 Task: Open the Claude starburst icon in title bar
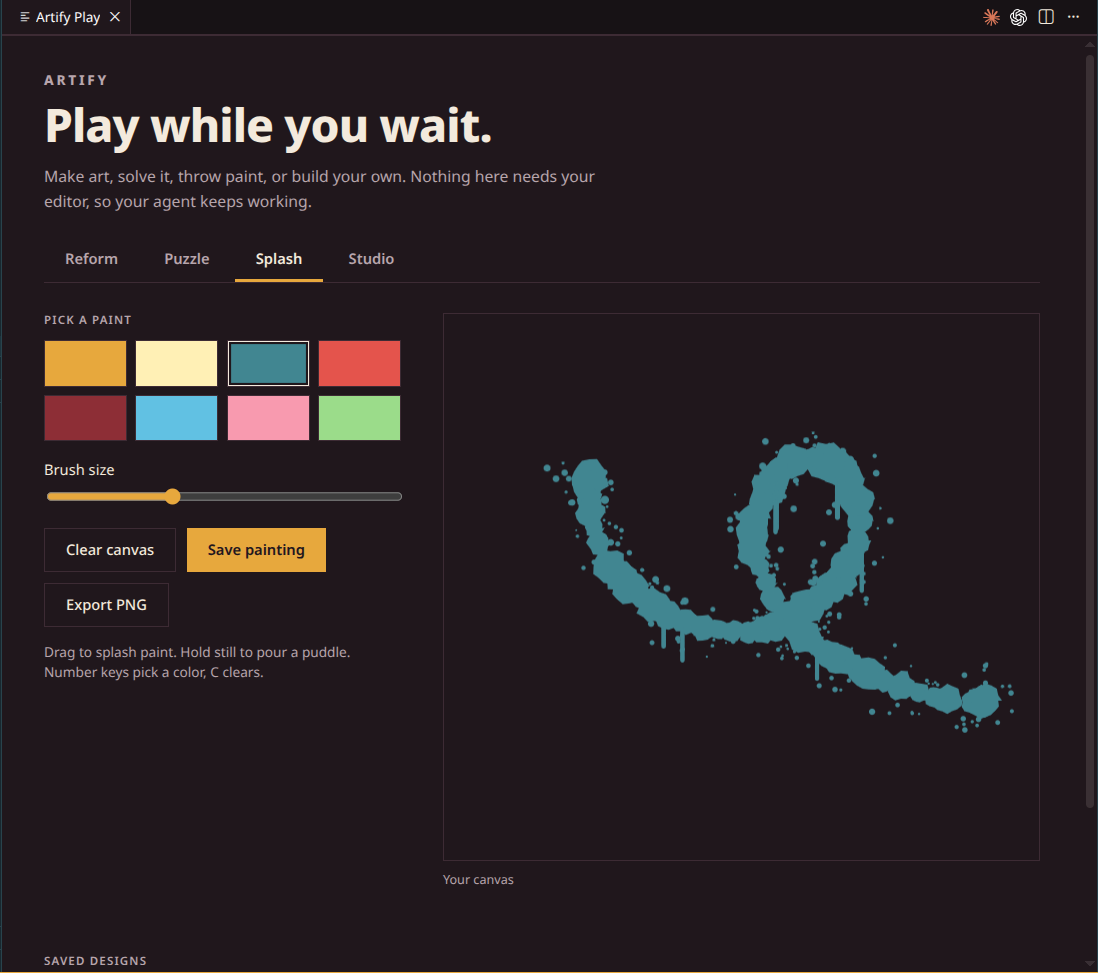[x=991, y=18]
